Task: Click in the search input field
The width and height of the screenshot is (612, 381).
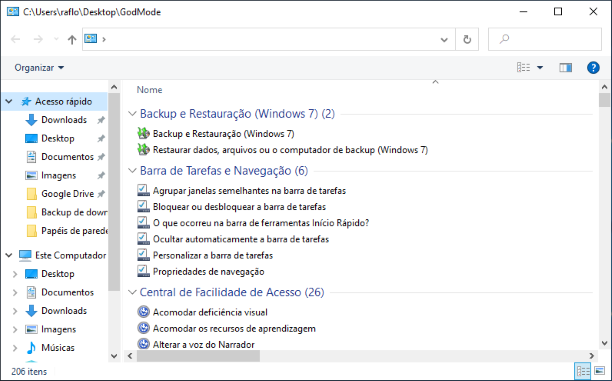Action: pyautogui.click(x=545, y=39)
